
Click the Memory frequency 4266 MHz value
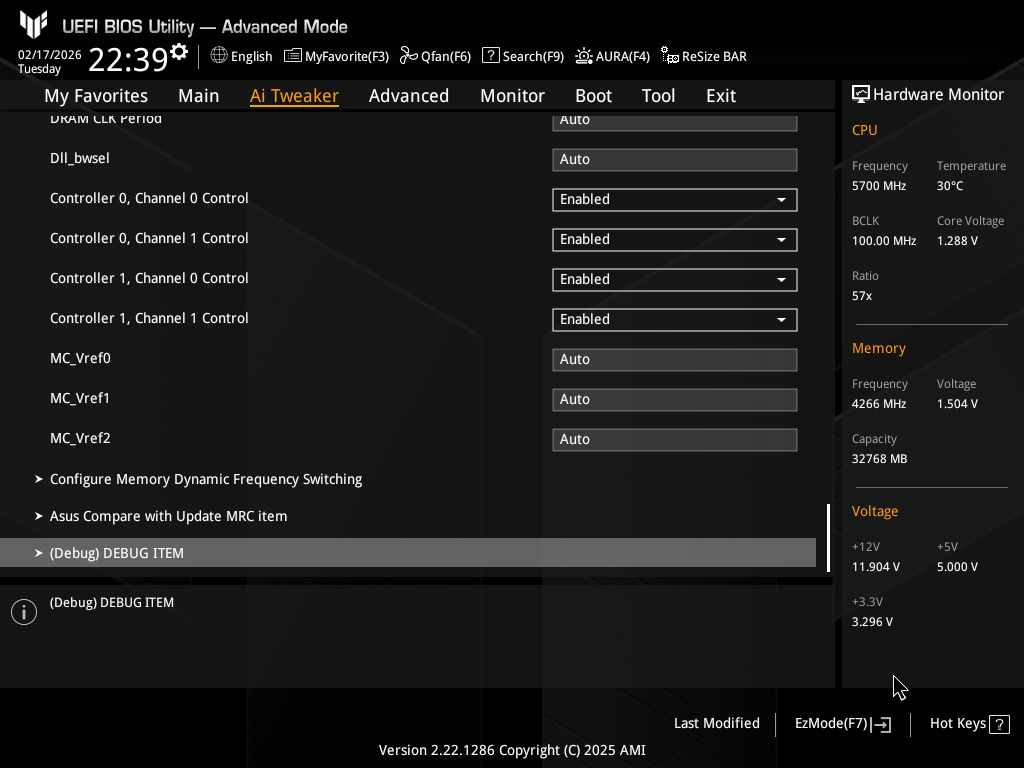(x=878, y=404)
